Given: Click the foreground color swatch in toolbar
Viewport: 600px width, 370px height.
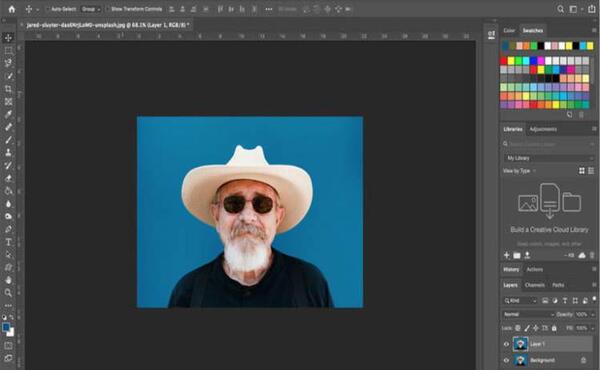Looking at the screenshot, I should pyautogui.click(x=6, y=328).
